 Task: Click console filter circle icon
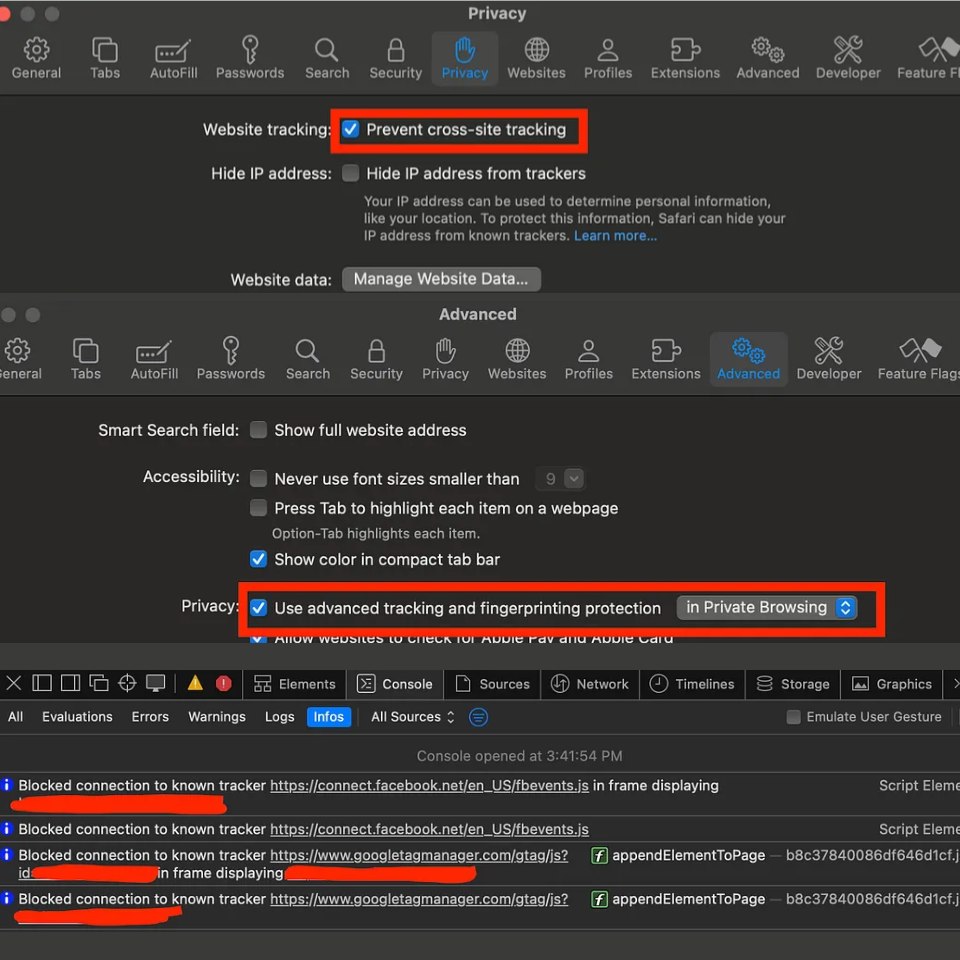(478, 717)
